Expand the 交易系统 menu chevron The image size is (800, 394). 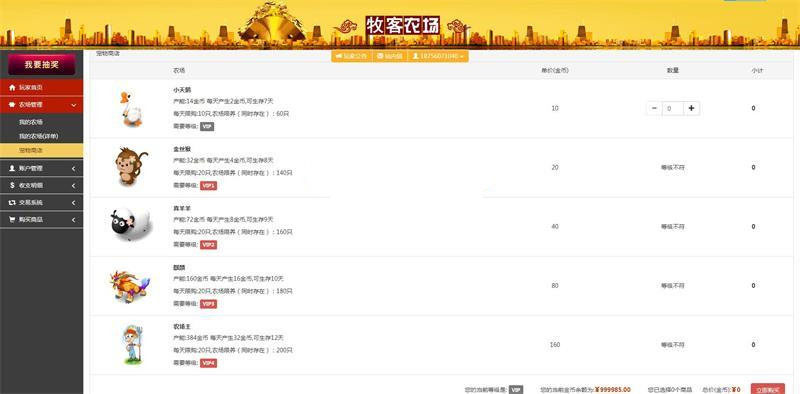[x=73, y=203]
